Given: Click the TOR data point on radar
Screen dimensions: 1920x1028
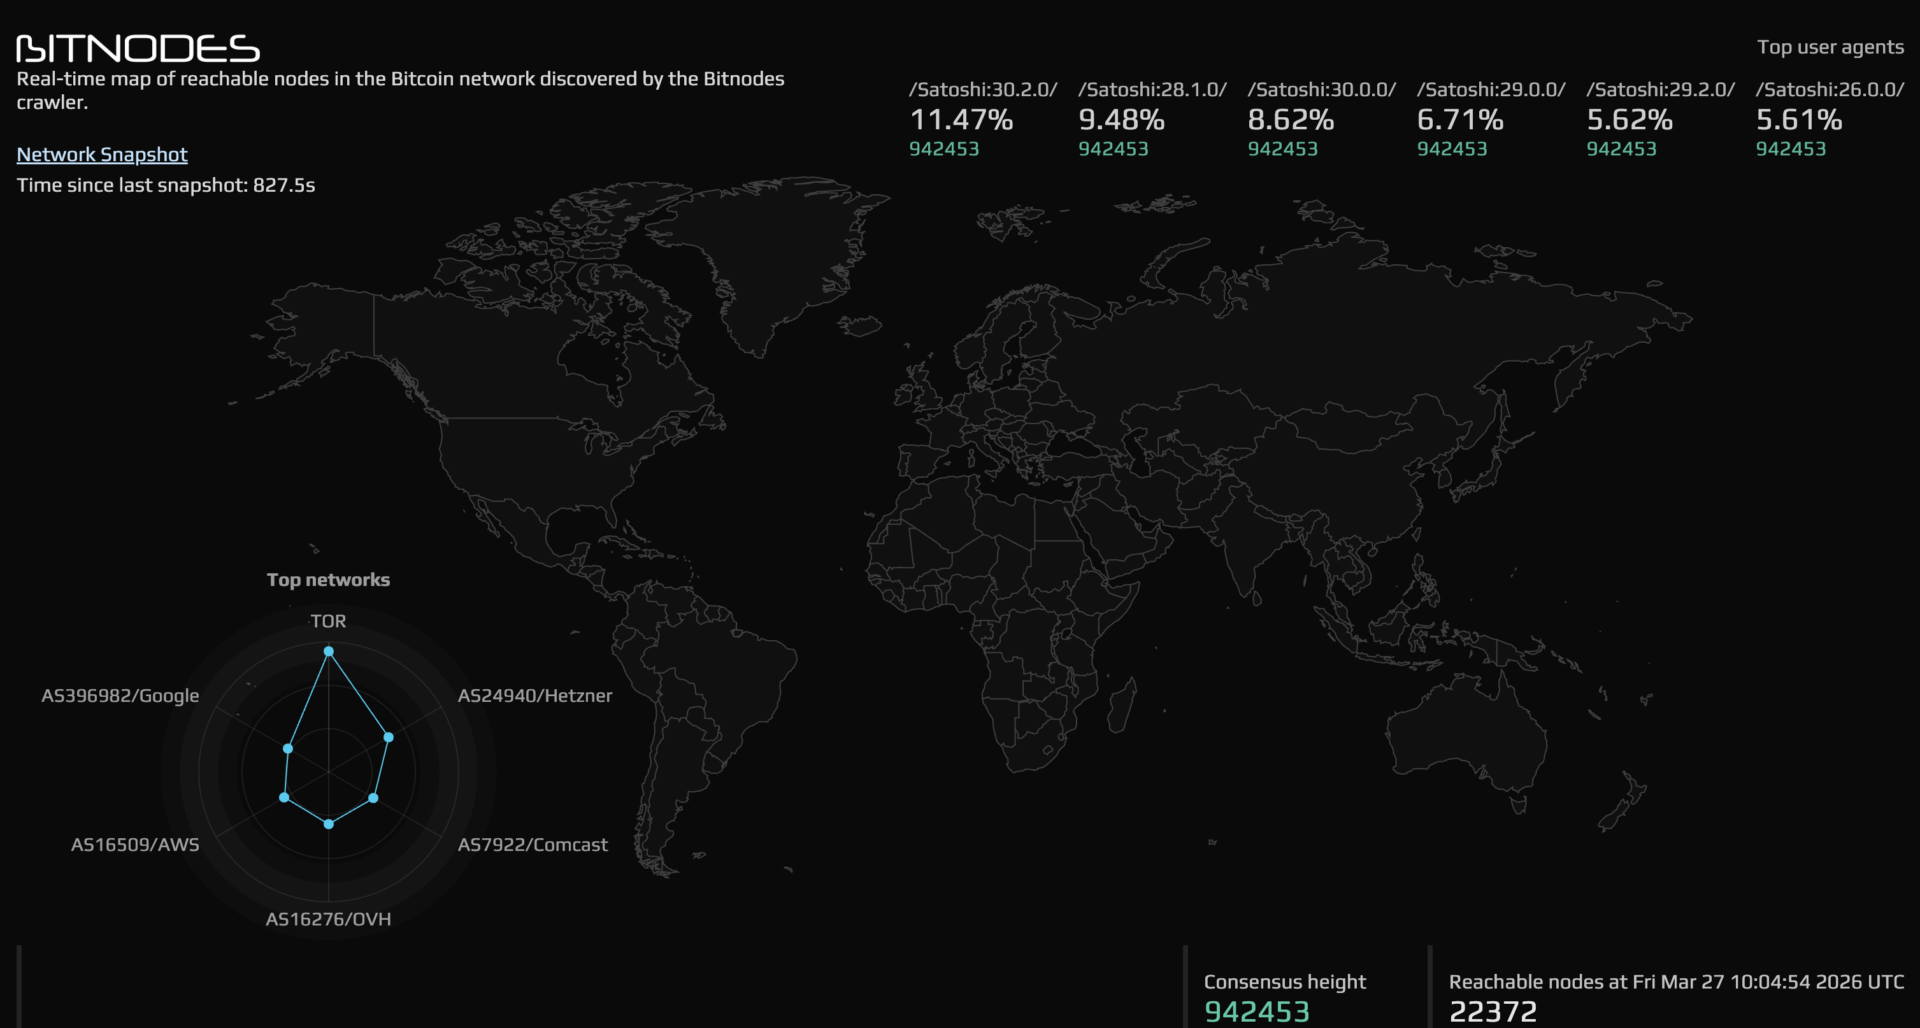Looking at the screenshot, I should [x=328, y=651].
